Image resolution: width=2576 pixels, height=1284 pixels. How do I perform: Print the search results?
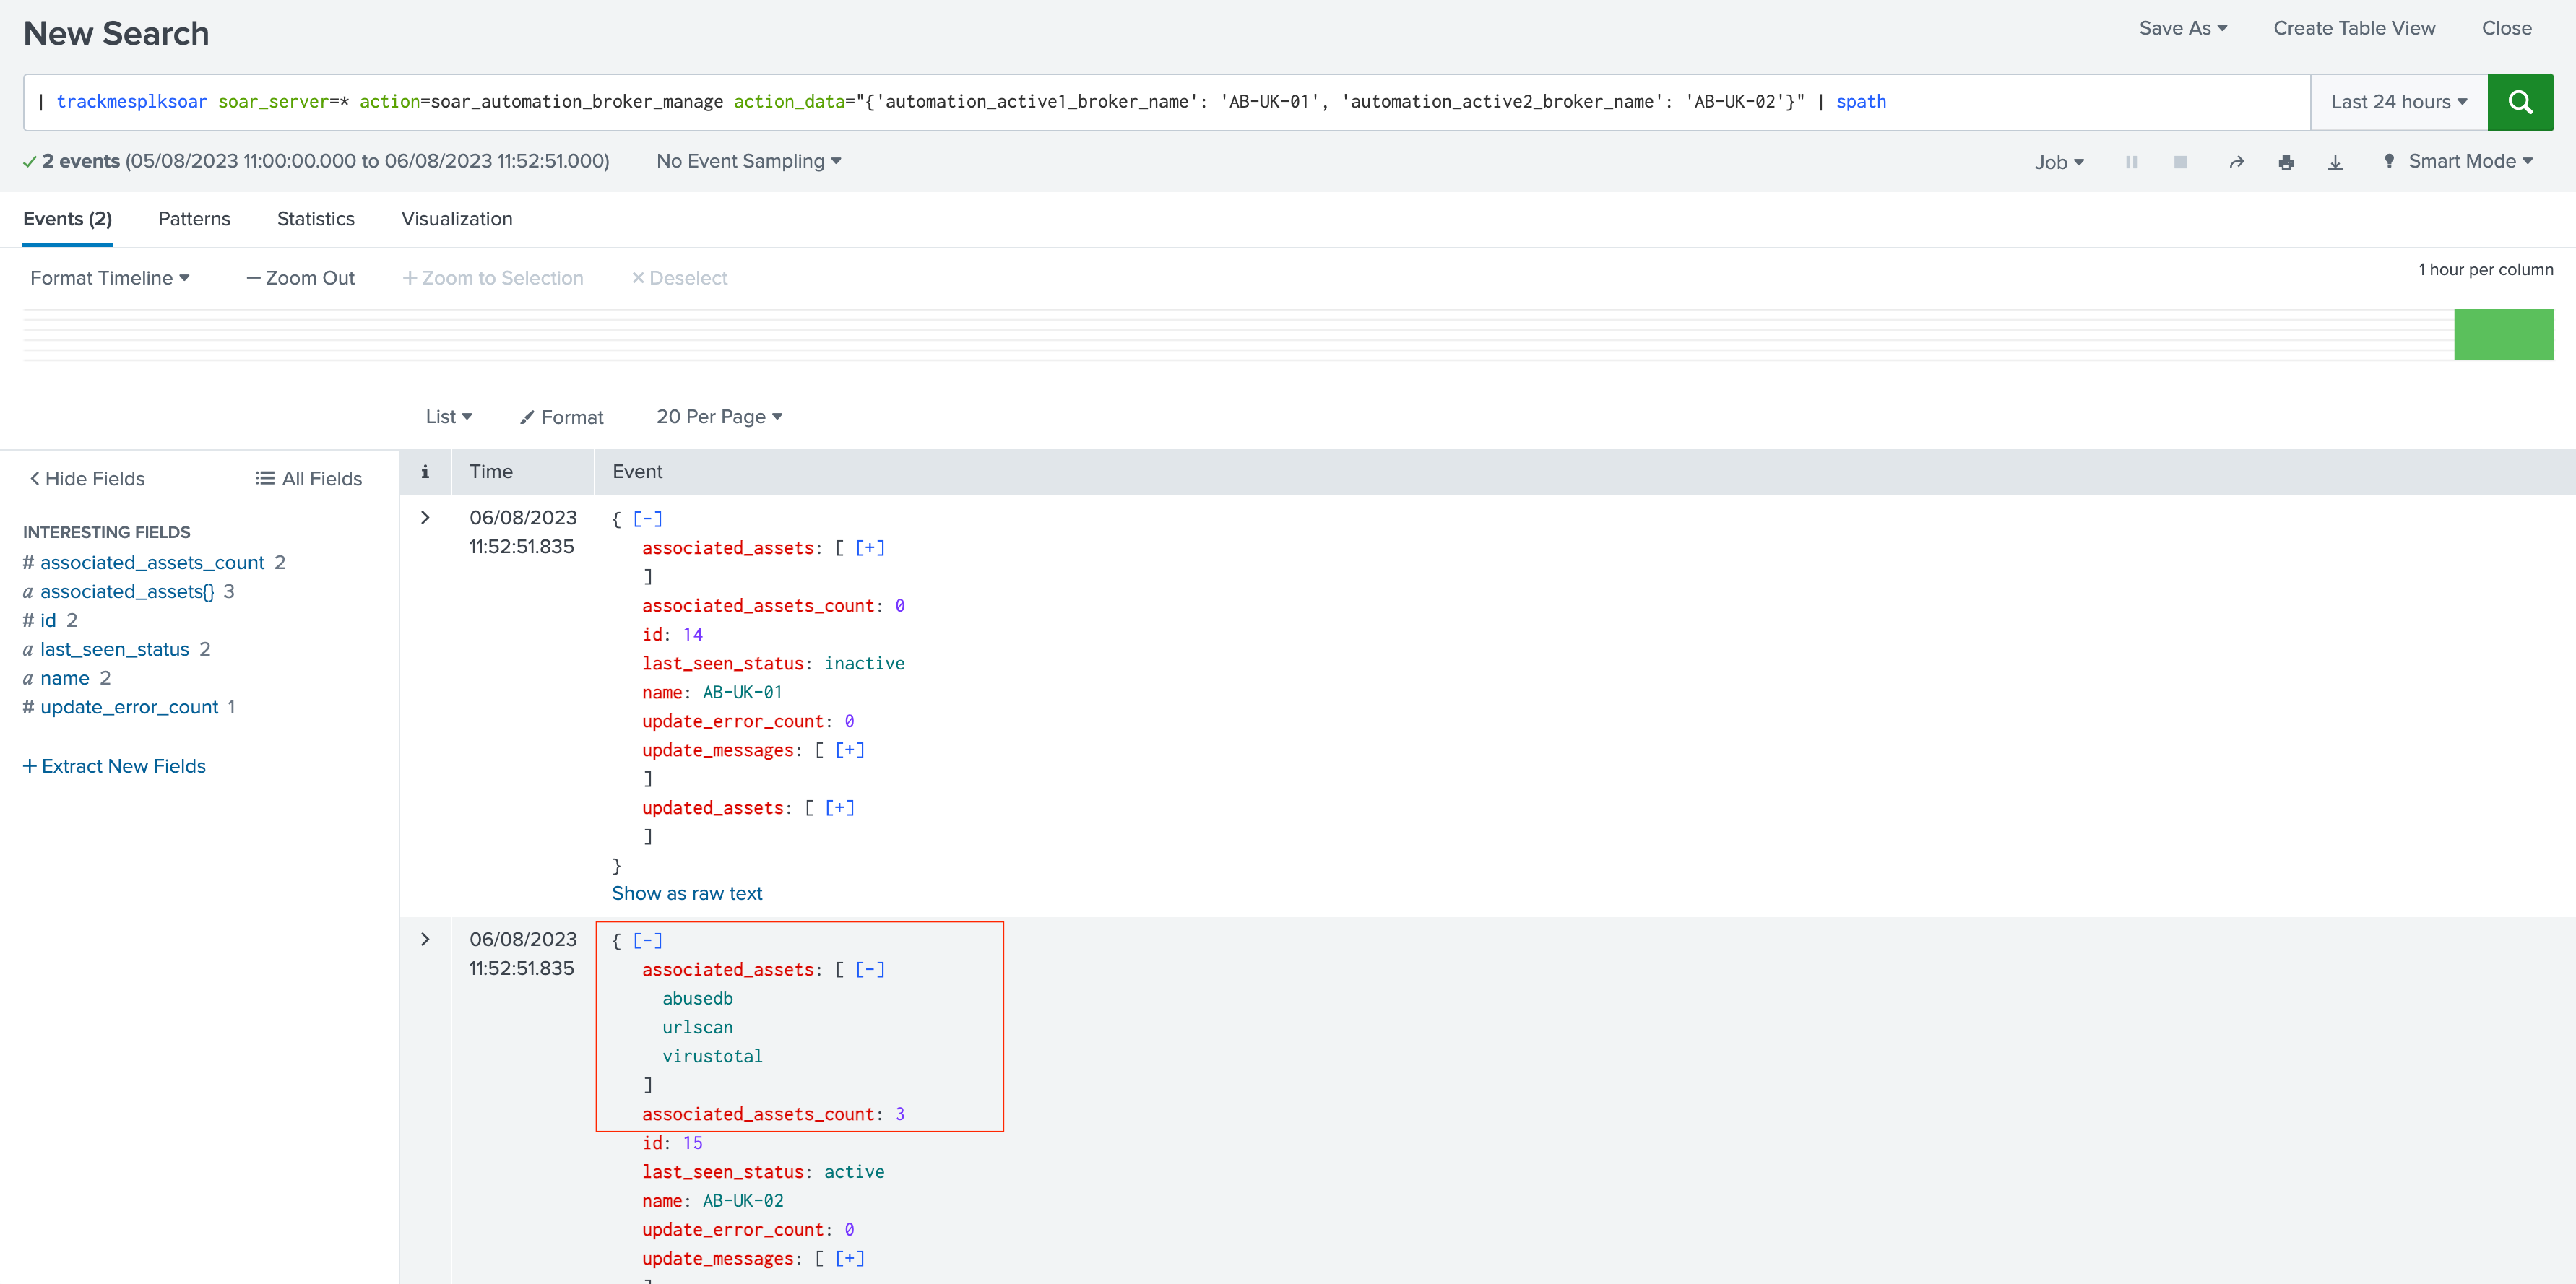pyautogui.click(x=2286, y=162)
